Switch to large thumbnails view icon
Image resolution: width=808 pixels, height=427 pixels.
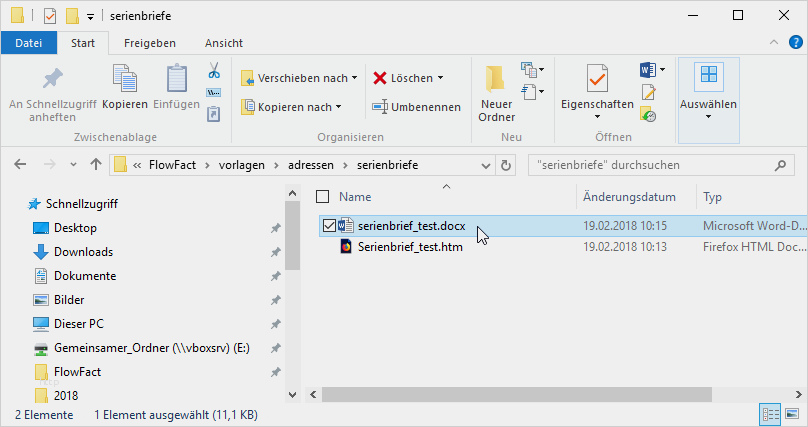click(792, 414)
